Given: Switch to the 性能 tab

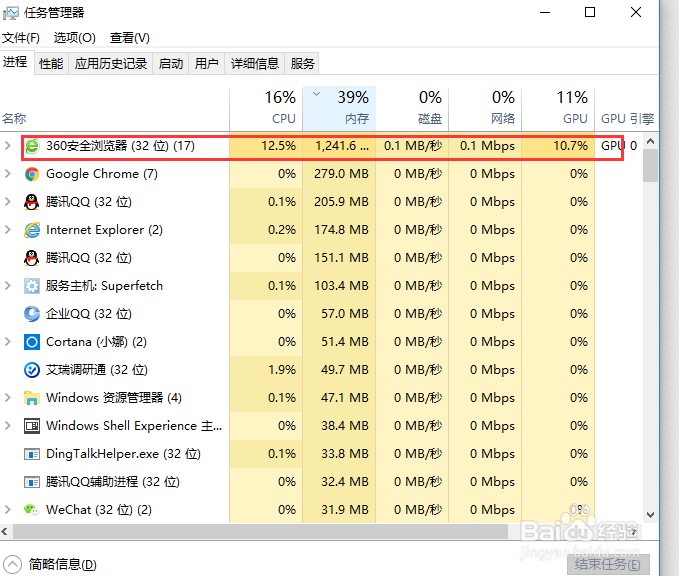Looking at the screenshot, I should (51, 64).
